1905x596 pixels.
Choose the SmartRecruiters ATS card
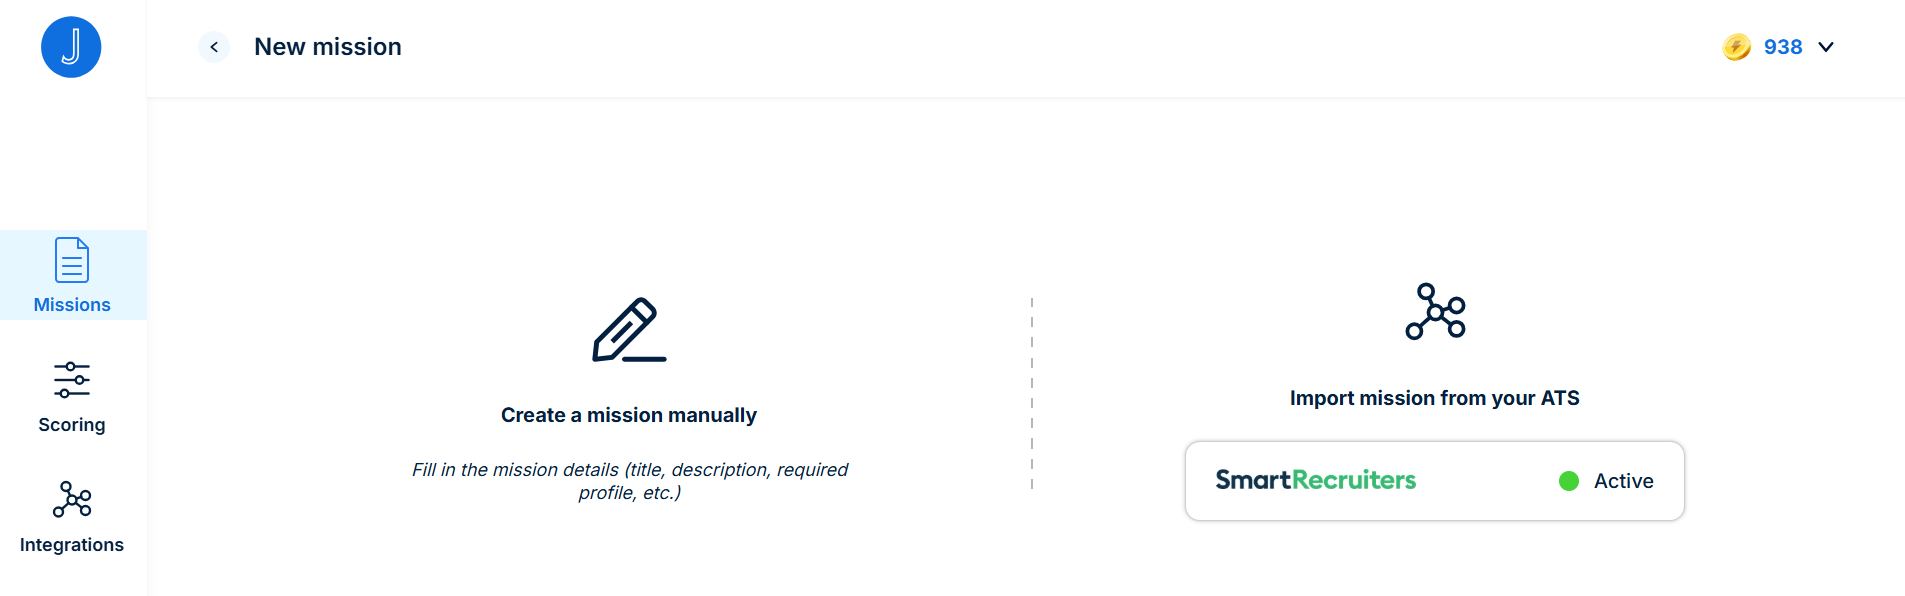[x=1434, y=481]
